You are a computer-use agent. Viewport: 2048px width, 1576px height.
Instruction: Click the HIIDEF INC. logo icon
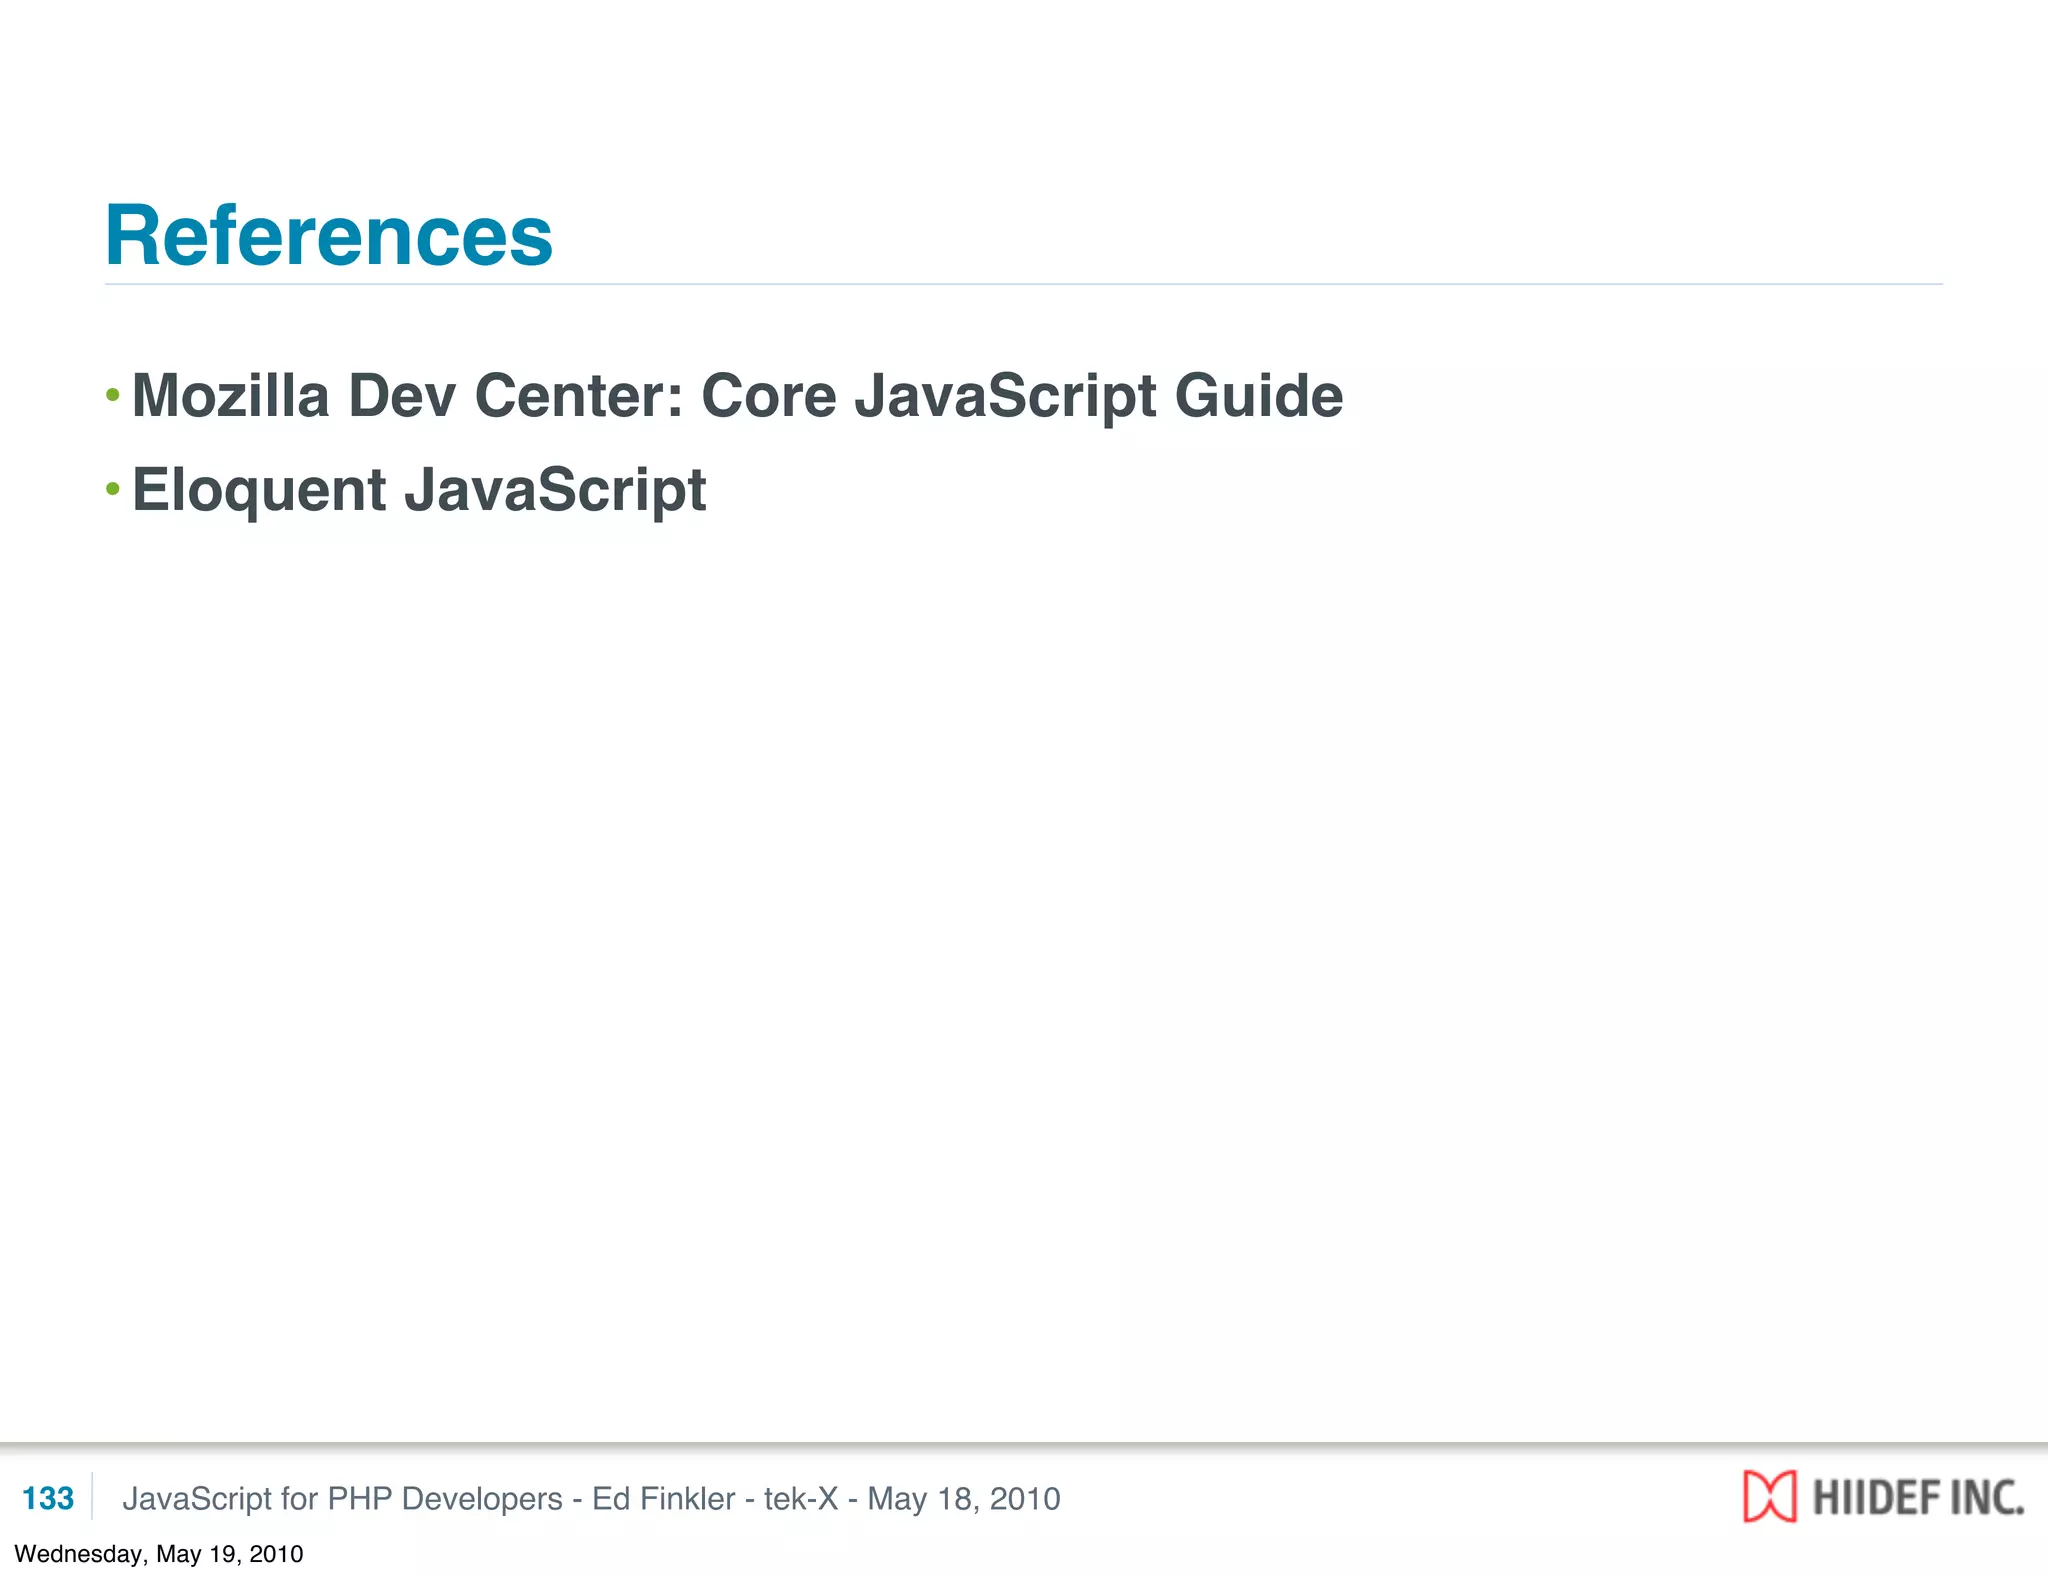[x=1769, y=1496]
